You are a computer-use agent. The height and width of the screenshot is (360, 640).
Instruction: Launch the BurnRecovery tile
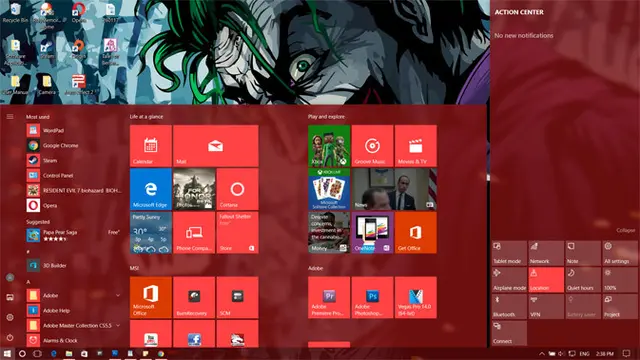click(x=194, y=298)
